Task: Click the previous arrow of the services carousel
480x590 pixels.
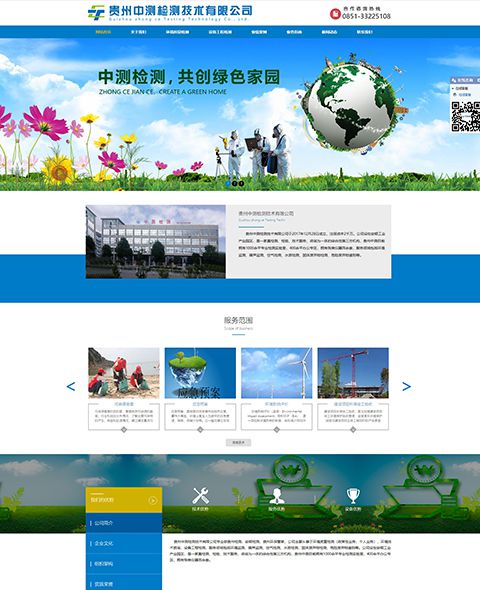Action: (71, 386)
